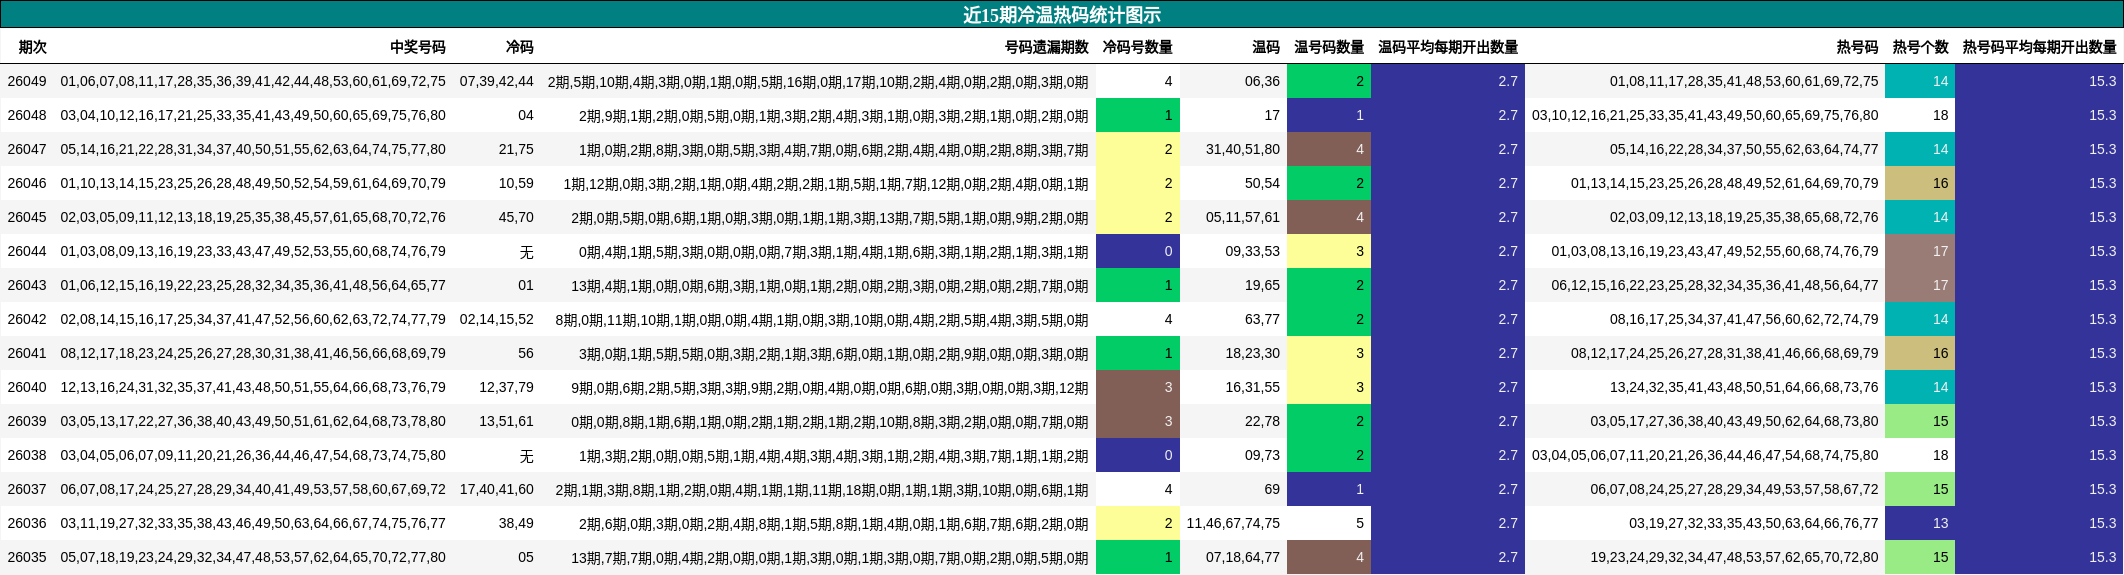
Task: Select period cell 26036
Action: pos(27,523)
